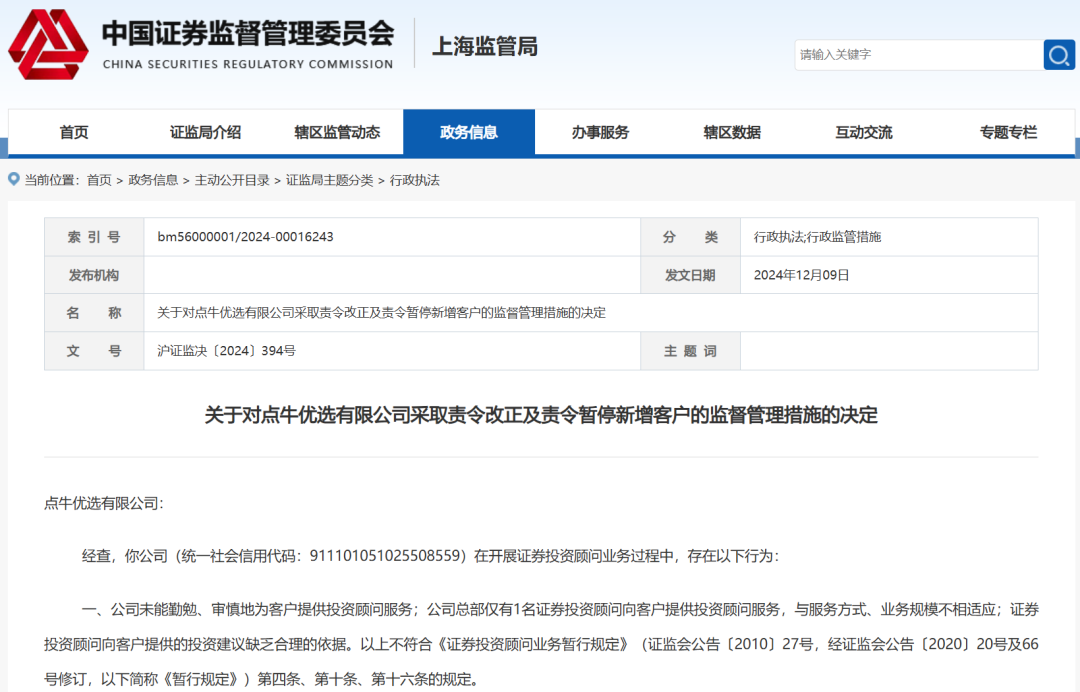Screen dimensions: 1080x692
Task: Go to 辖区监管动态 tab
Action: tap(337, 132)
